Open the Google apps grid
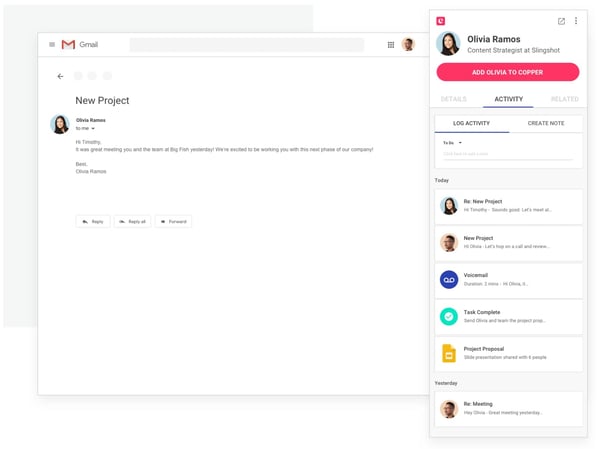 (391, 45)
